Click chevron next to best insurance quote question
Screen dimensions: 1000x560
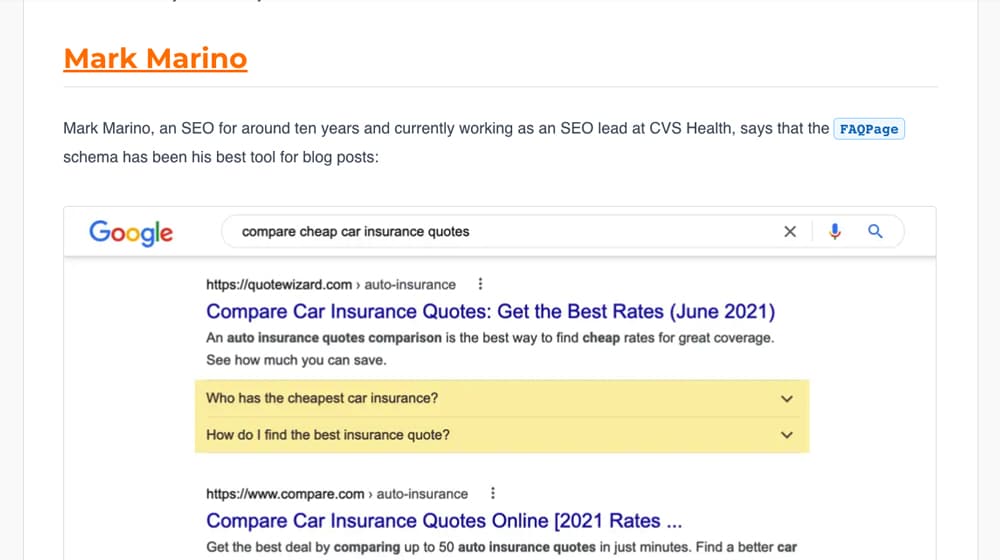(x=787, y=435)
